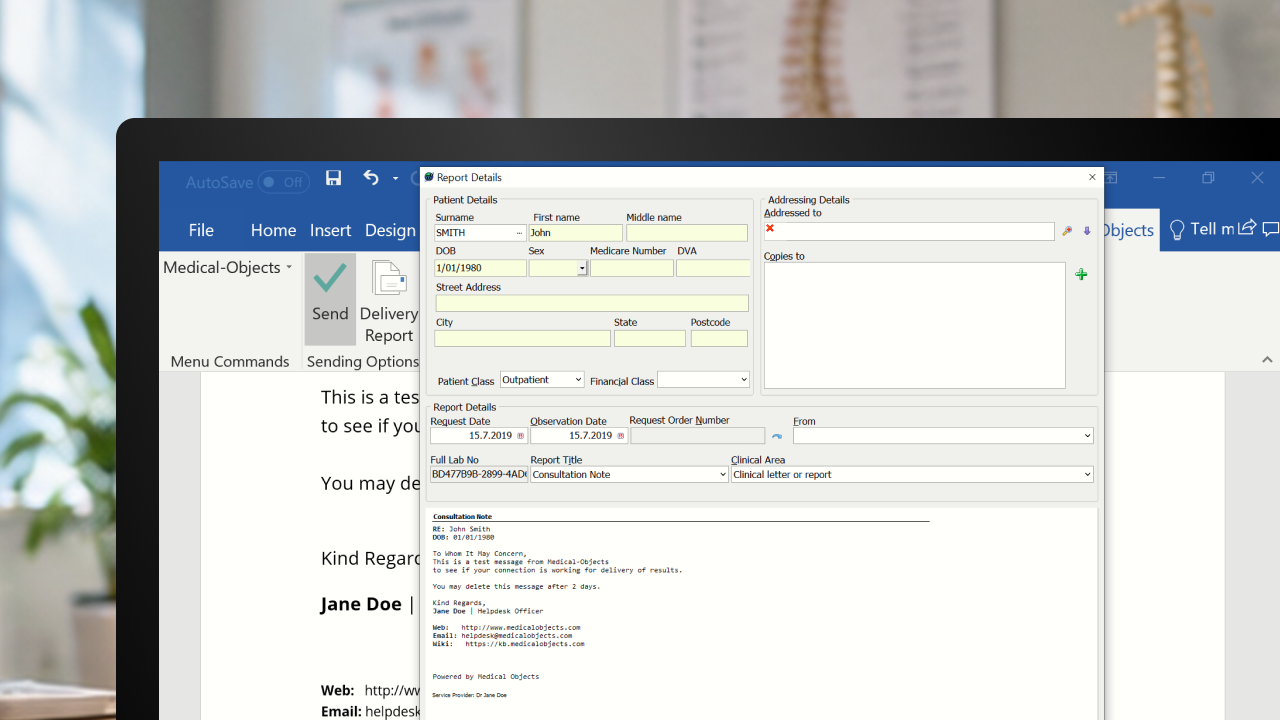Viewport: 1280px width, 720px height.
Task: Open the Undo history dropdown arrow
Action: coord(396,179)
